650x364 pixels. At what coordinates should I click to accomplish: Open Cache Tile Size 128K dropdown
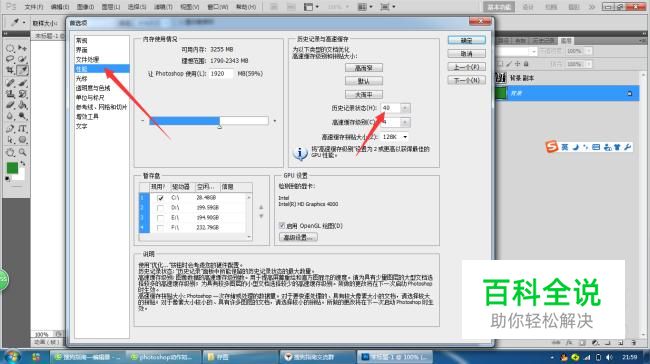point(395,137)
